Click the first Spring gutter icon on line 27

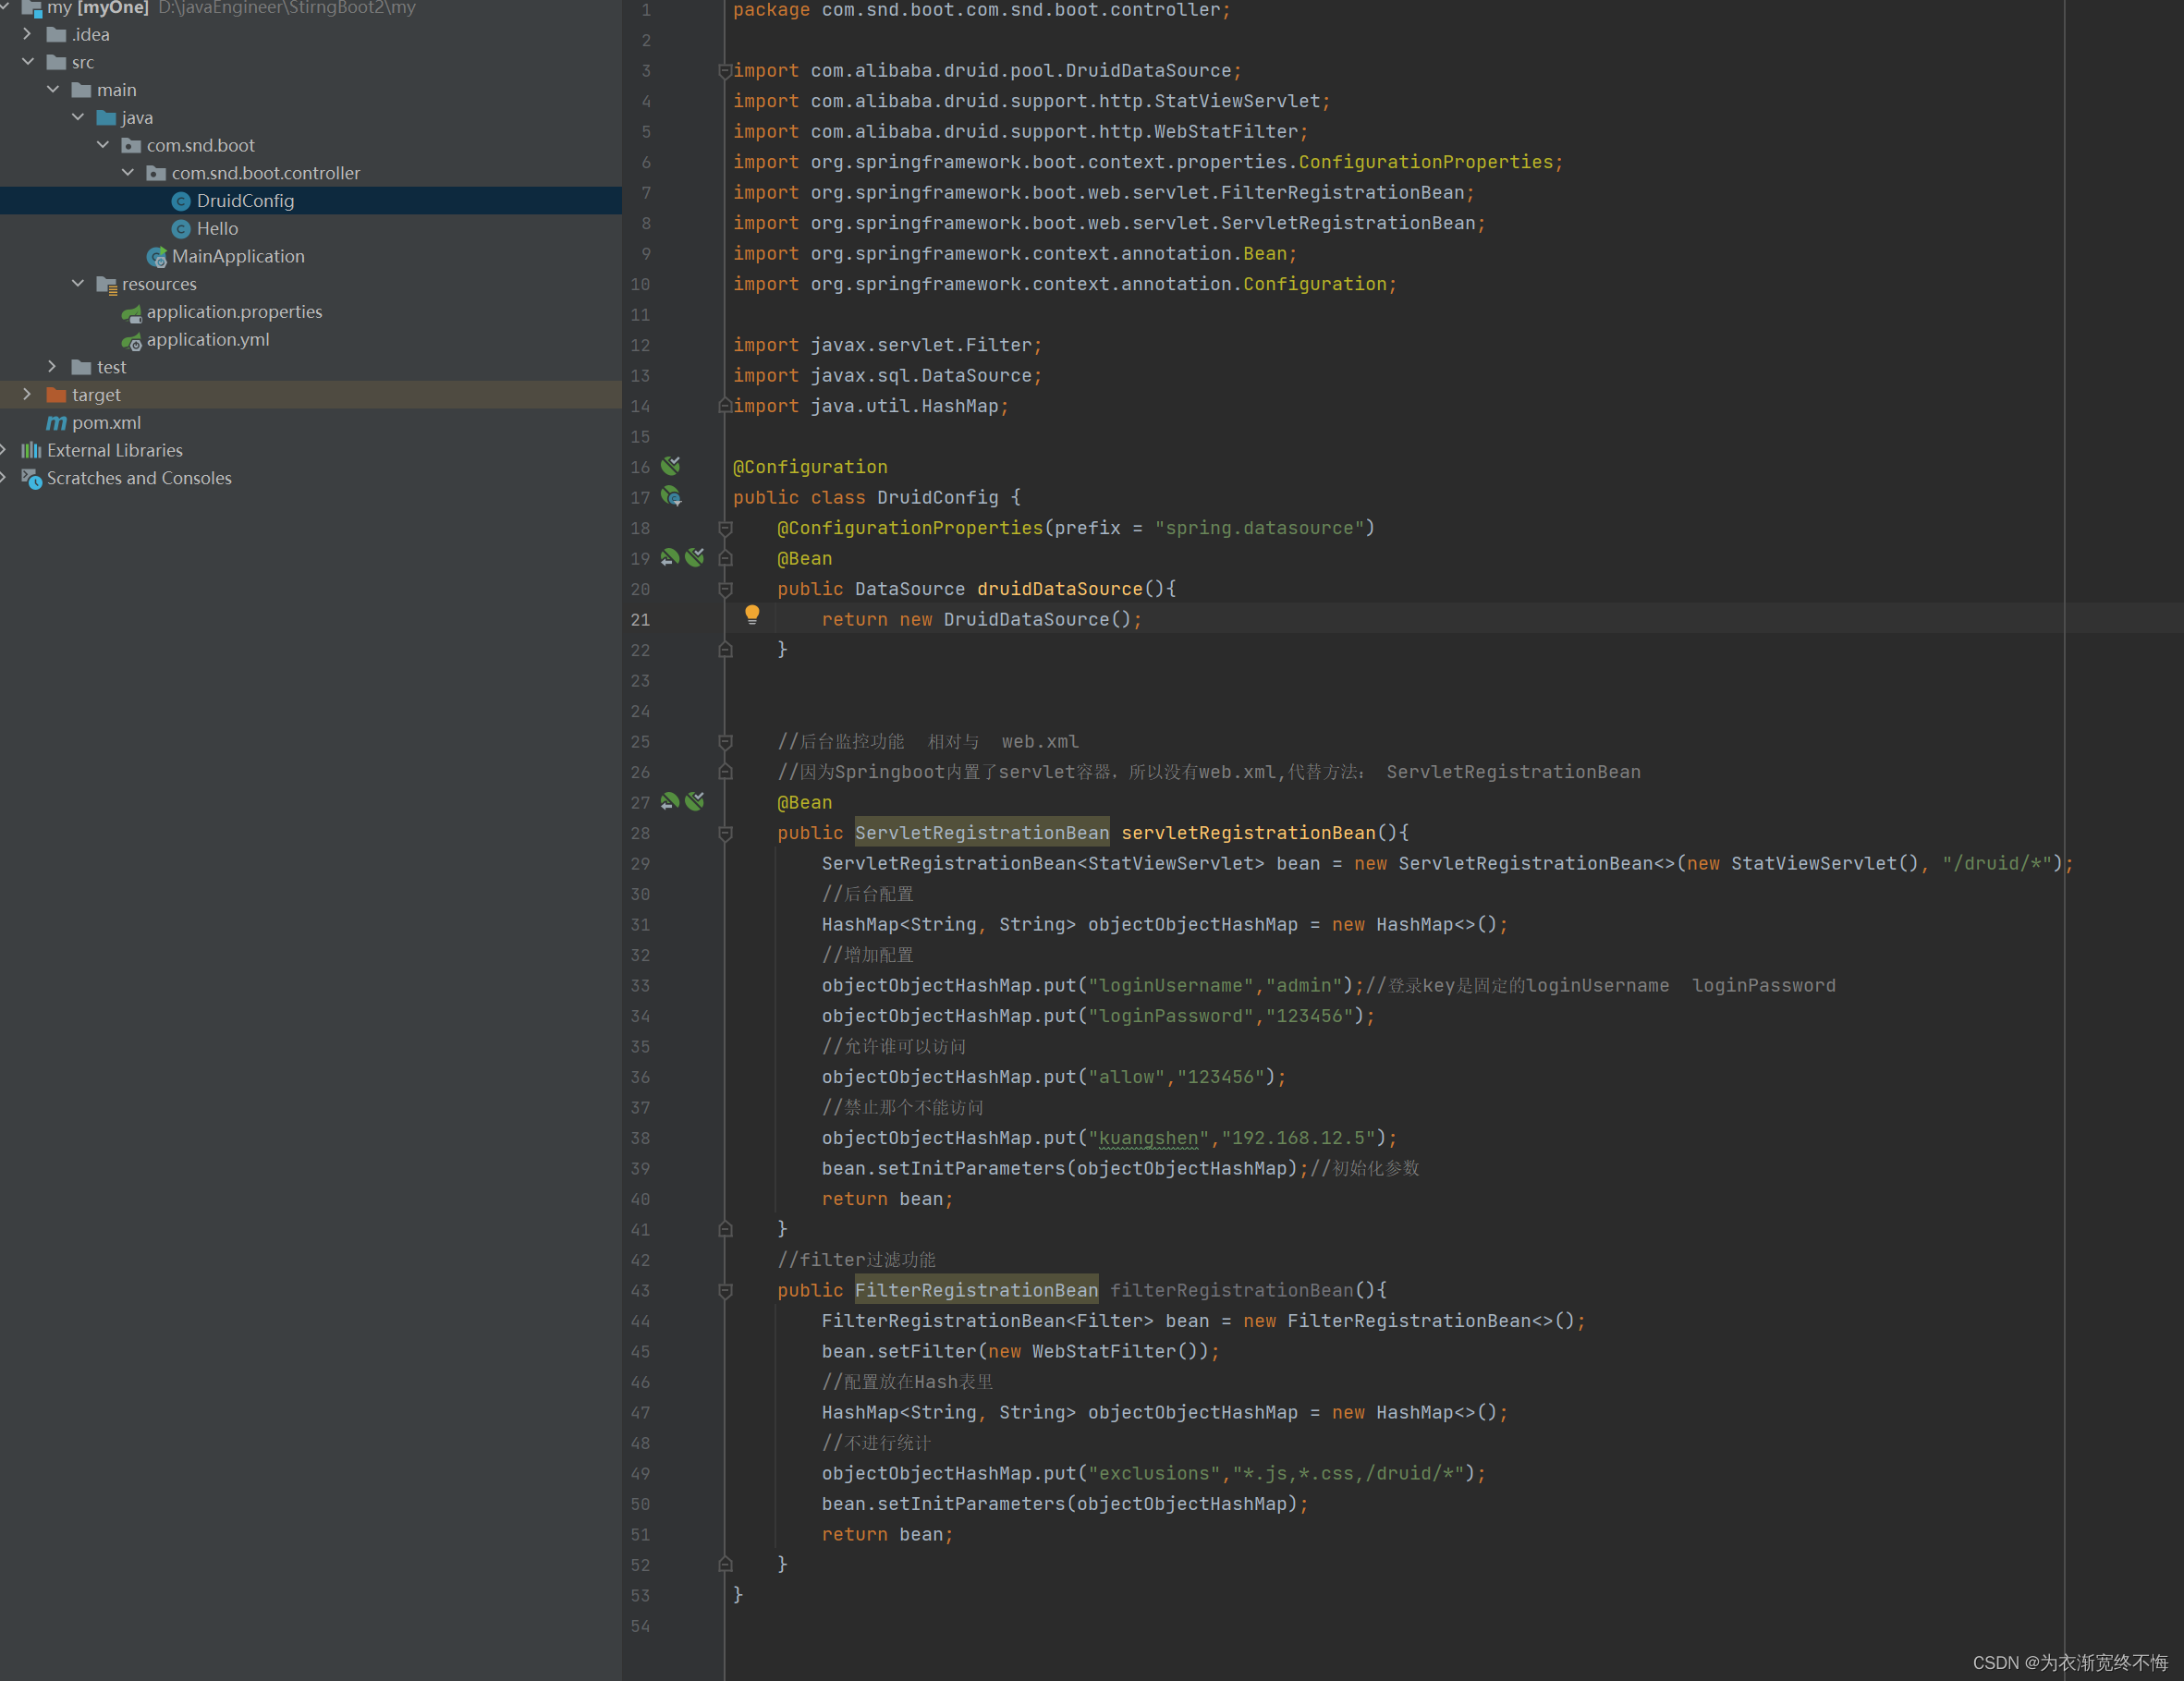670,801
